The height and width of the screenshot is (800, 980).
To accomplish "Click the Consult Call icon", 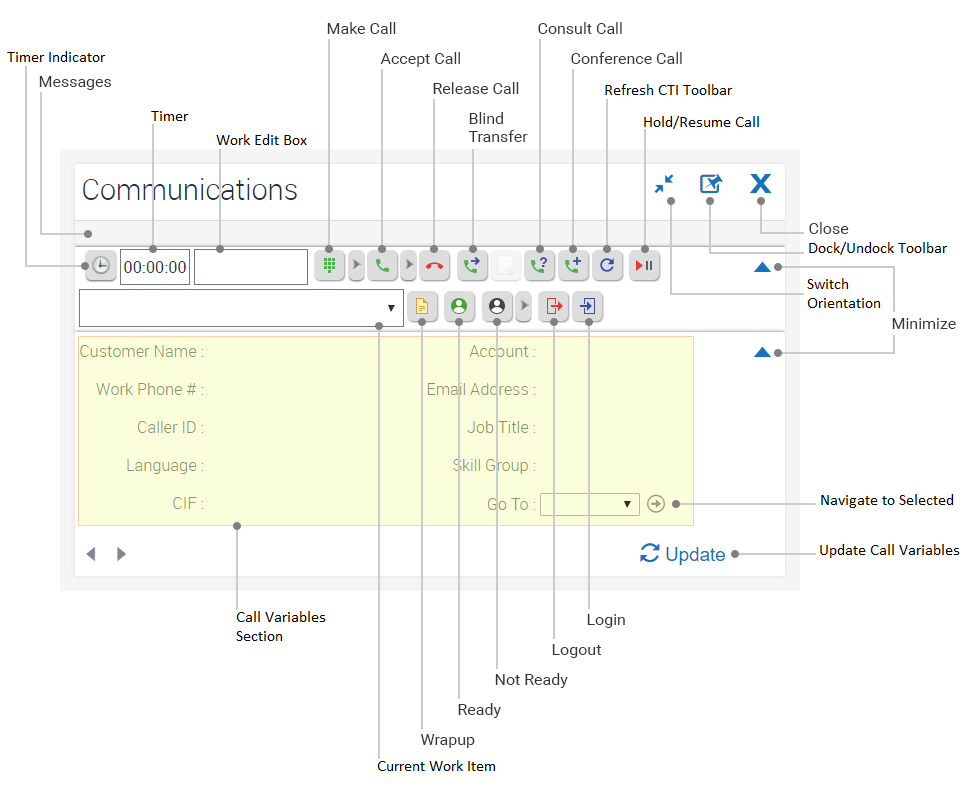I will tap(540, 266).
